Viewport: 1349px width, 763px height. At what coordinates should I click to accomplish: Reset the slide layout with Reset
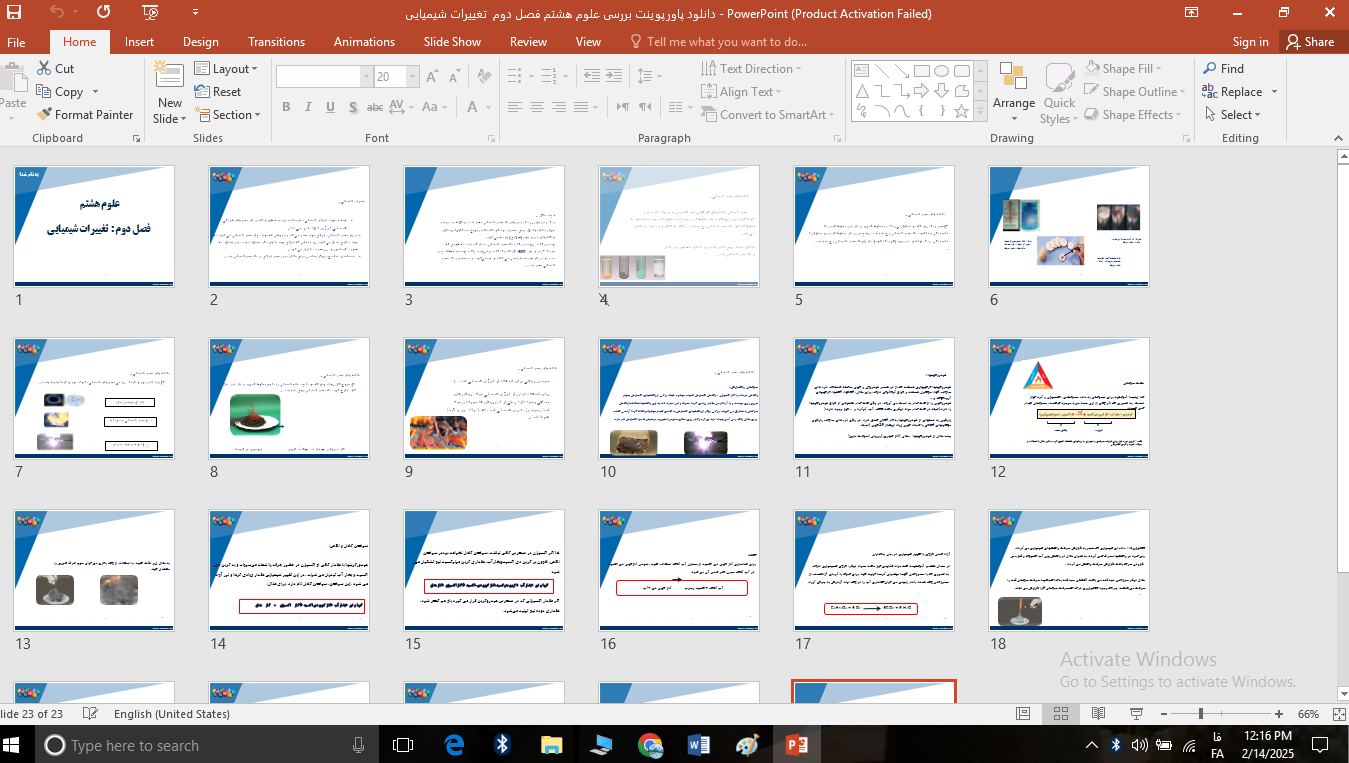[x=218, y=92]
